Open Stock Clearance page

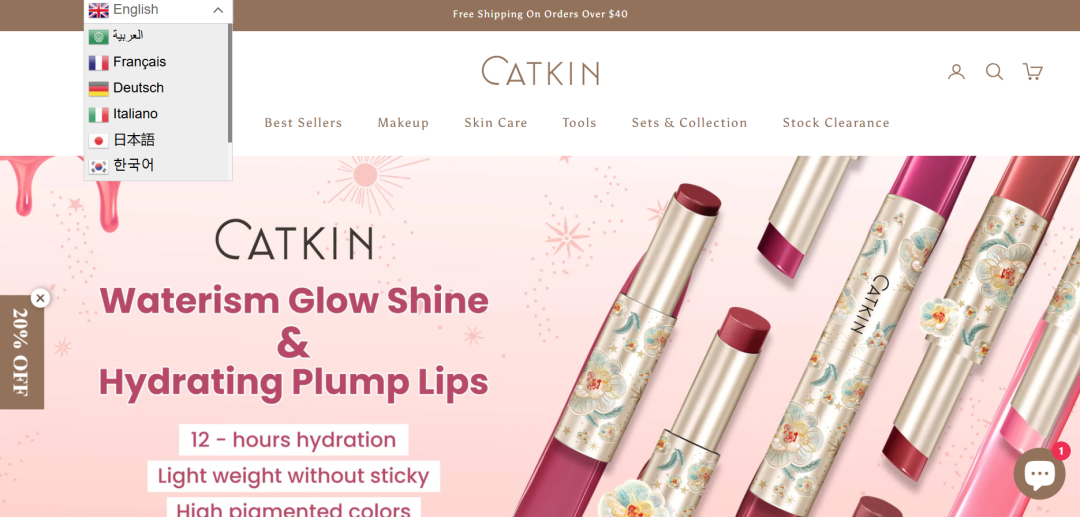point(835,123)
